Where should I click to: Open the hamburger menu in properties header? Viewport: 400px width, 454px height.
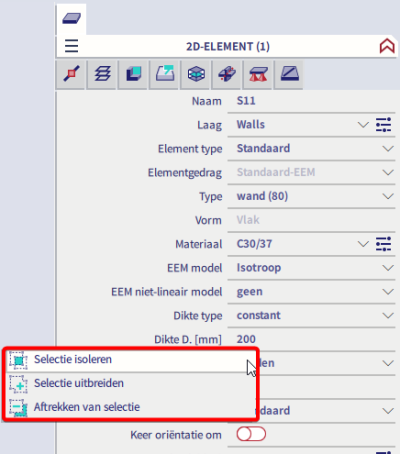tap(71, 46)
